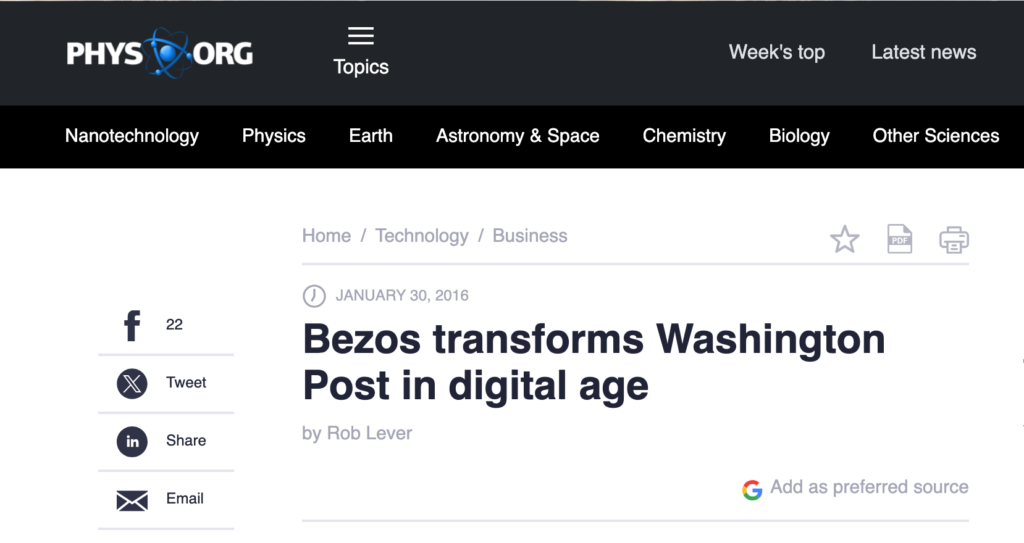Click the Phys.org logo
1024x543 pixels.
tap(159, 52)
